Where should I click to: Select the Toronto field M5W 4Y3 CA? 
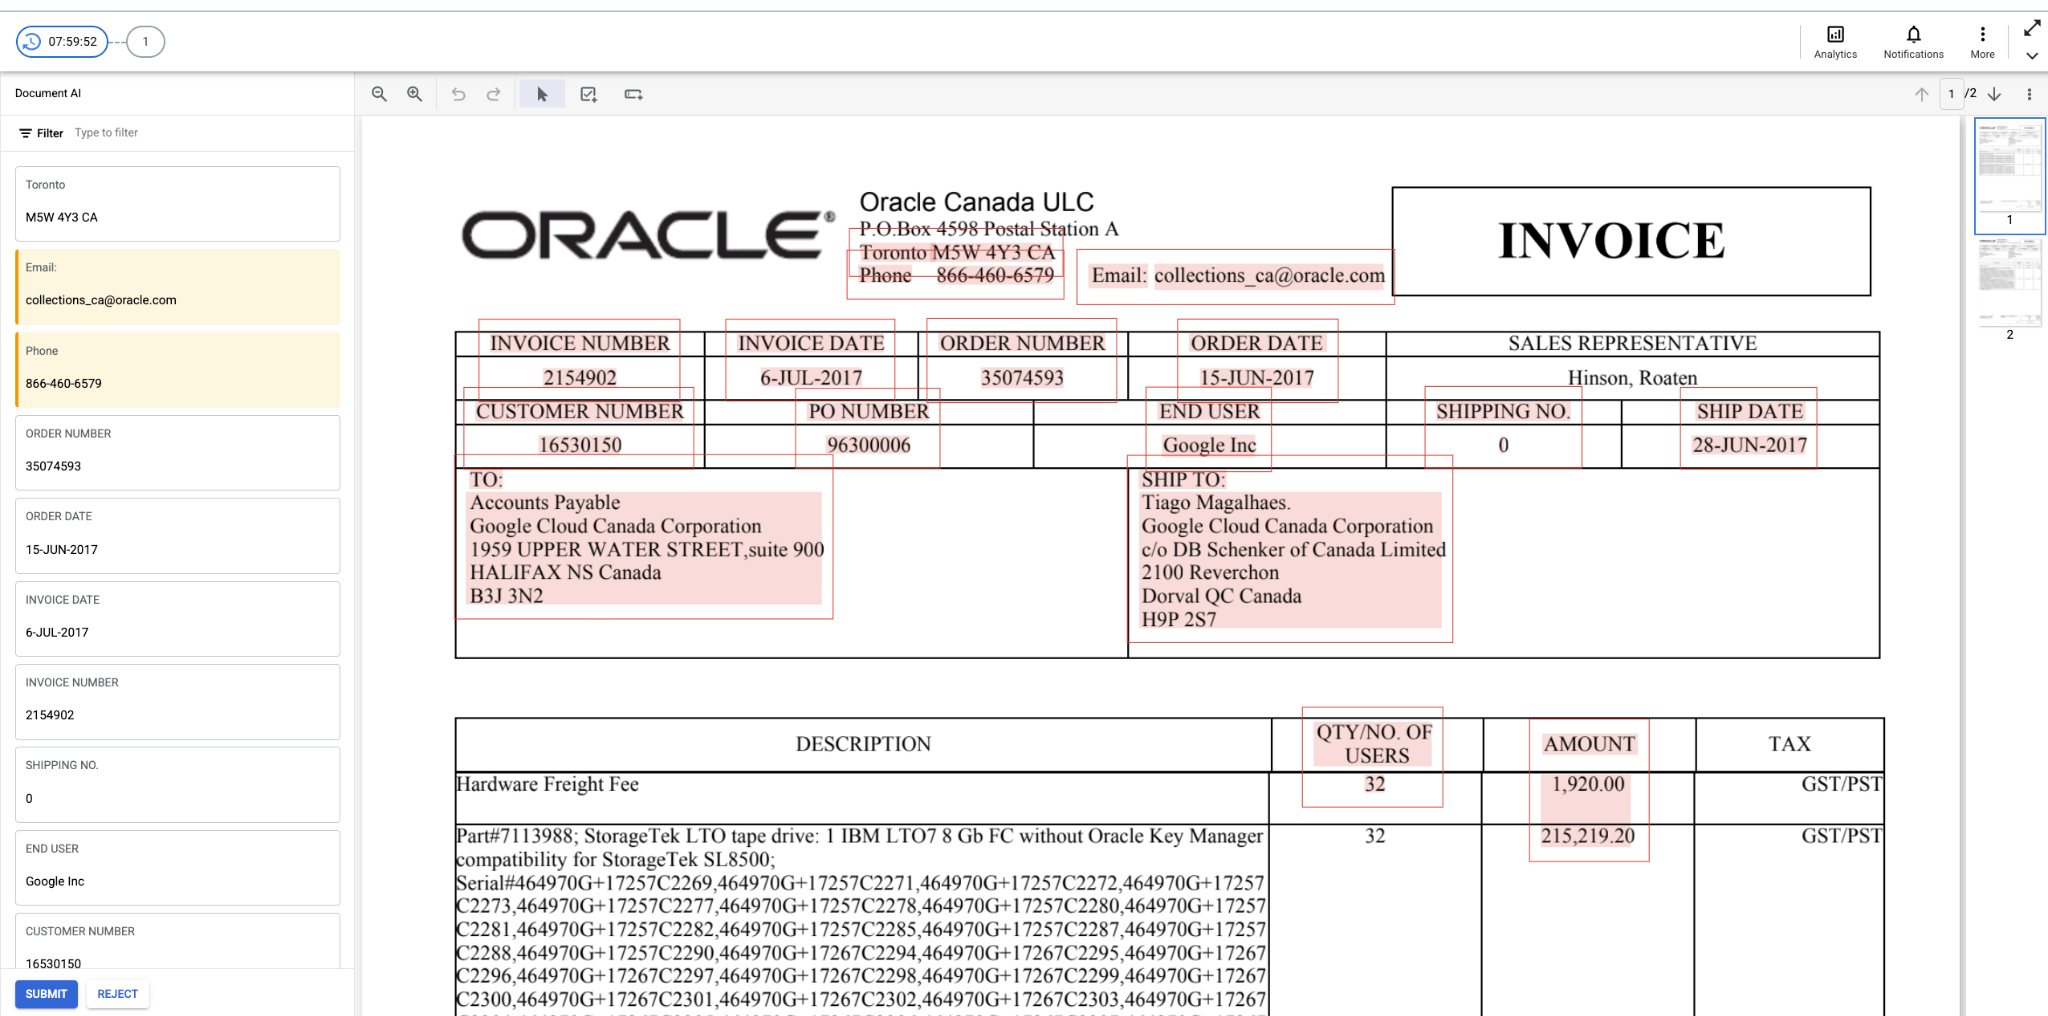tap(178, 203)
